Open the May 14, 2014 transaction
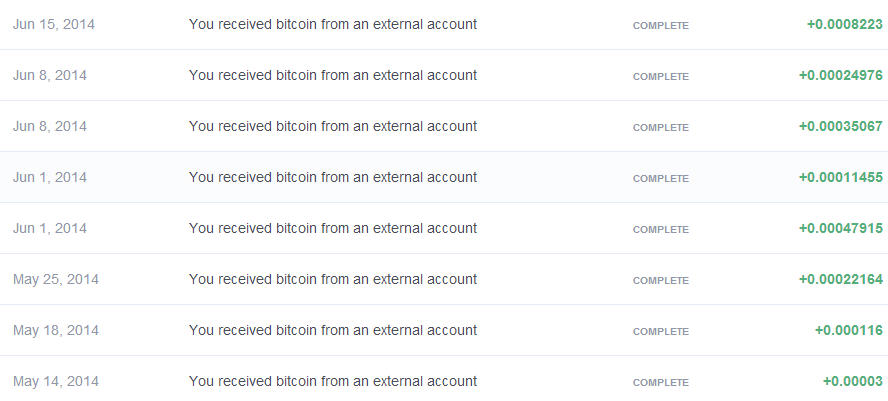The image size is (888, 401). [332, 381]
